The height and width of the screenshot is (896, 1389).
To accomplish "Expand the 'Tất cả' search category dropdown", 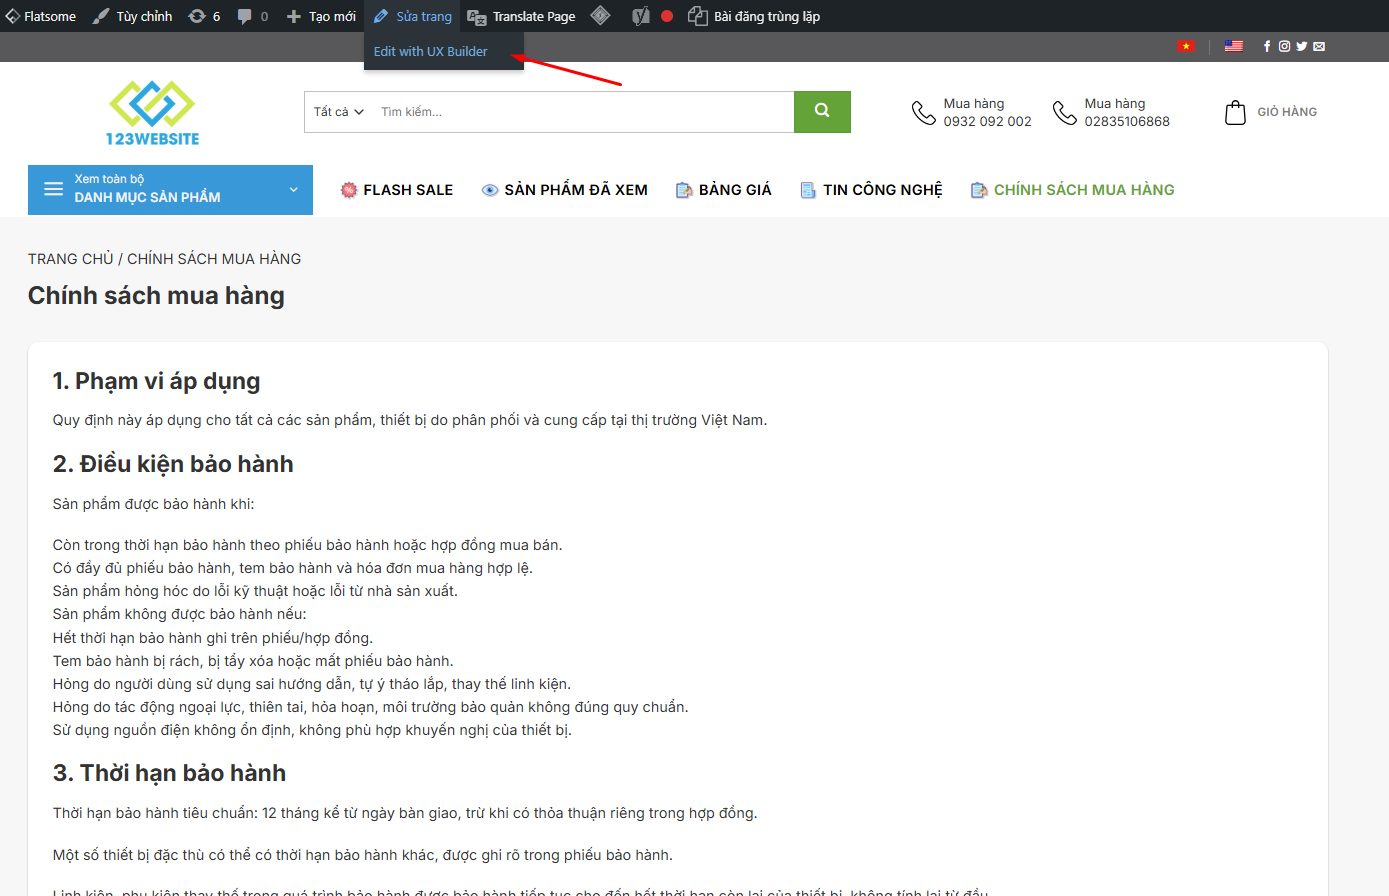I will (338, 112).
